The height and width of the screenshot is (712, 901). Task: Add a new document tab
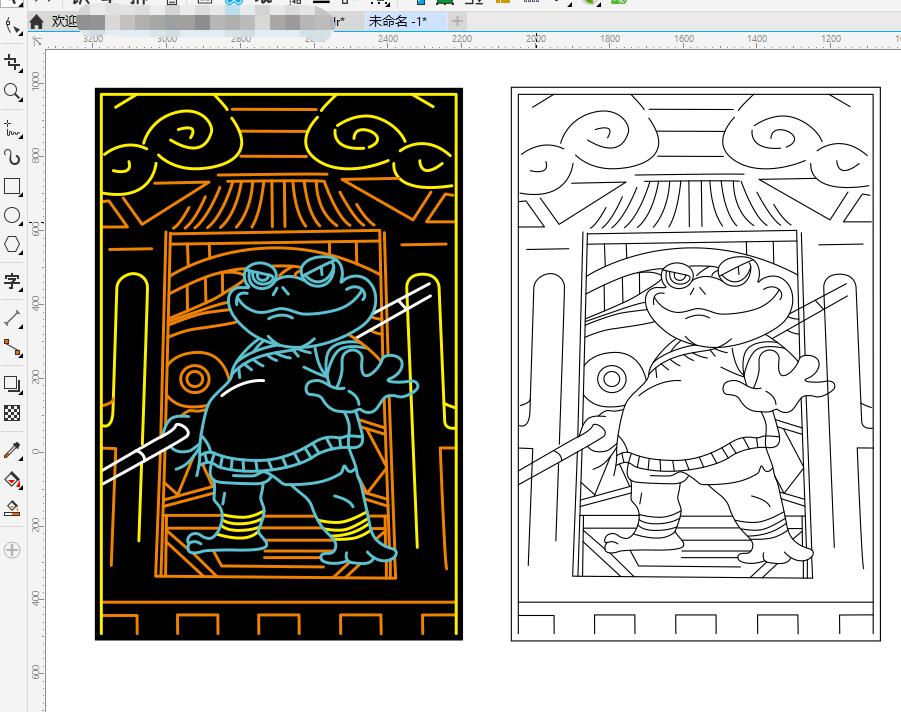point(457,22)
